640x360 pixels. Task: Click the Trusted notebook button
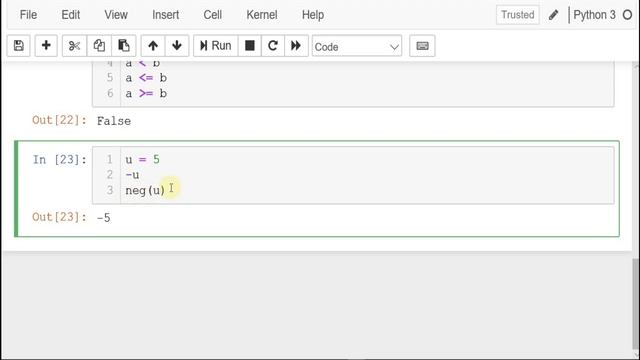(518, 15)
